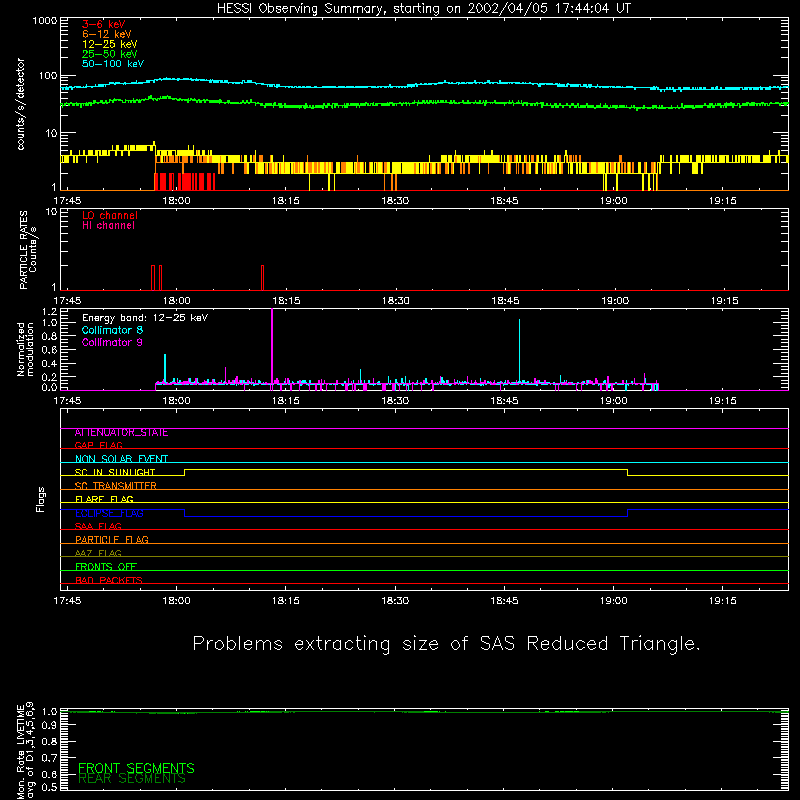This screenshot has height=800, width=800.
Task: Click the SAA_FLAG label
Action: tap(98, 526)
